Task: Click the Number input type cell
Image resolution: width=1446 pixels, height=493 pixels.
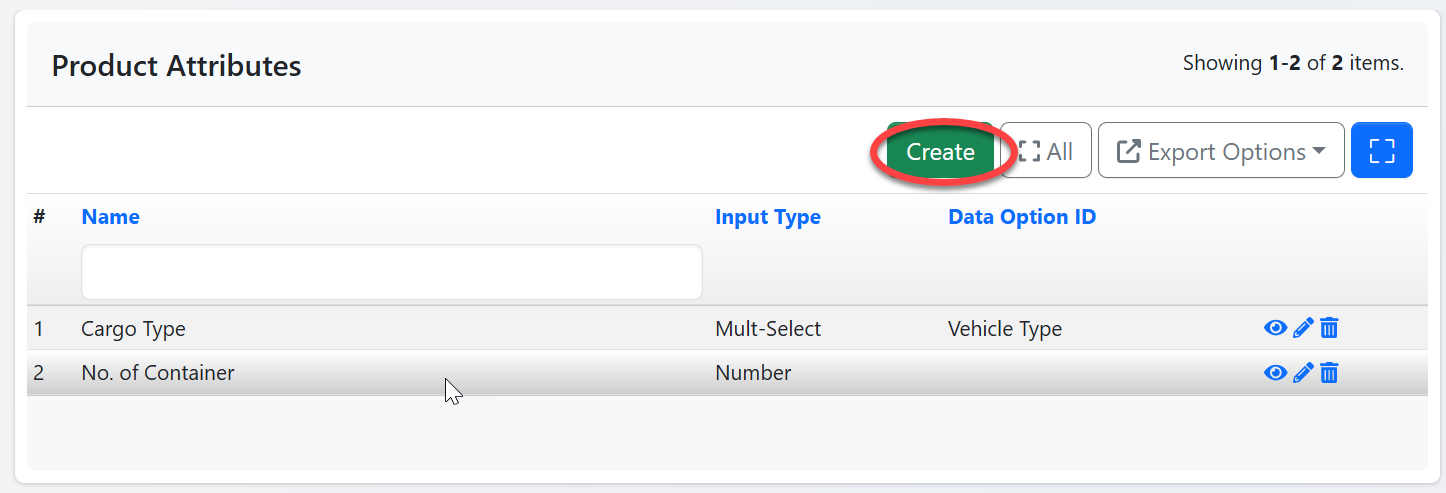Action: pyautogui.click(x=752, y=374)
